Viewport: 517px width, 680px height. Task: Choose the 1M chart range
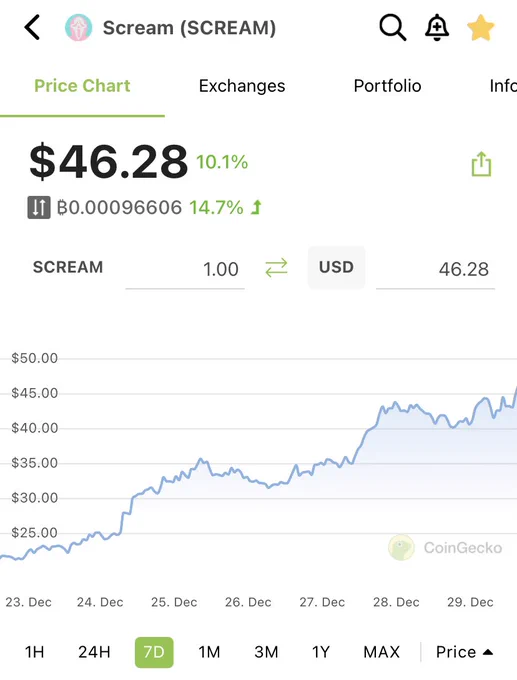coord(209,652)
